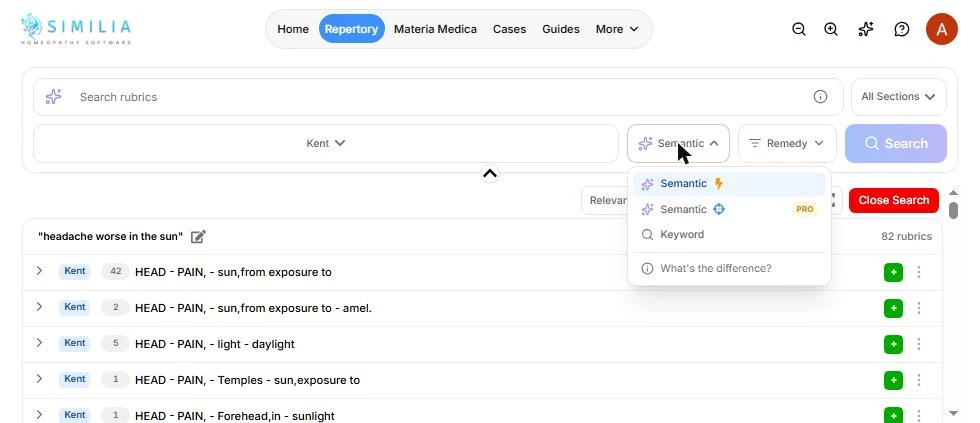This screenshot has height=423, width=980.
Task: Click the 2 remedy count badge
Action: [115, 307]
